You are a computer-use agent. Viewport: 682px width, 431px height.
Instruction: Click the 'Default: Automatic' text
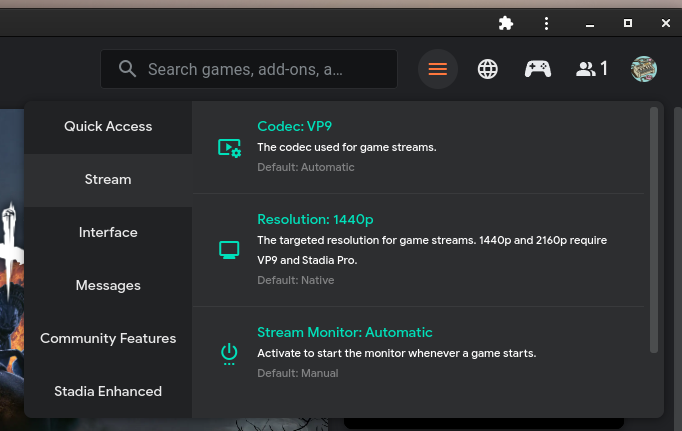click(x=306, y=167)
